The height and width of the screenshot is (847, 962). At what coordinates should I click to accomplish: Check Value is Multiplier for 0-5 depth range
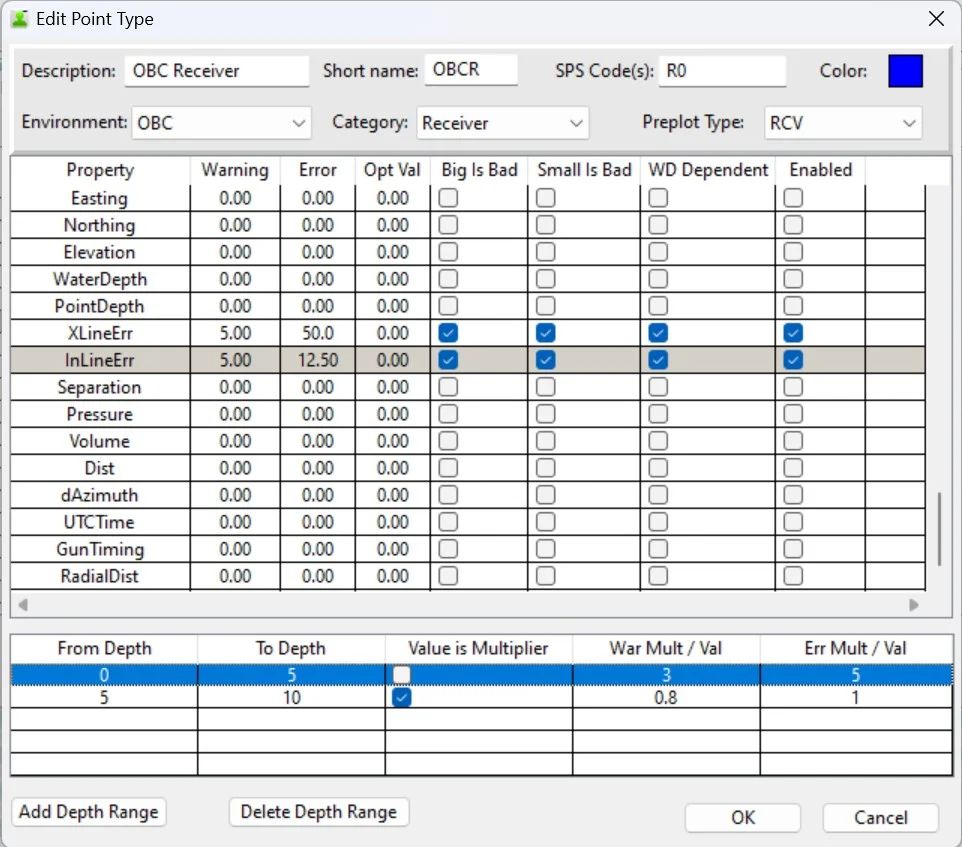tap(401, 675)
